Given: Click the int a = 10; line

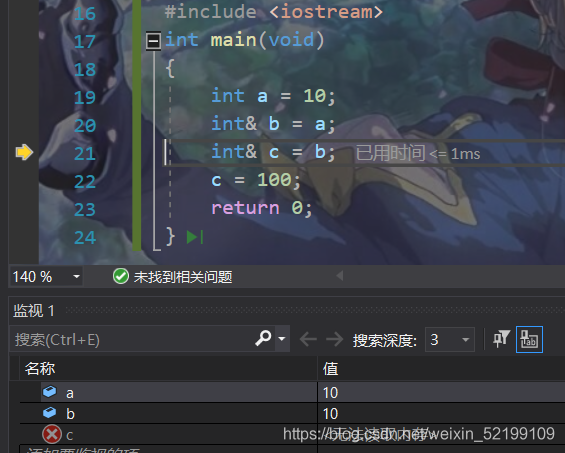Looking at the screenshot, I should 273,96.
